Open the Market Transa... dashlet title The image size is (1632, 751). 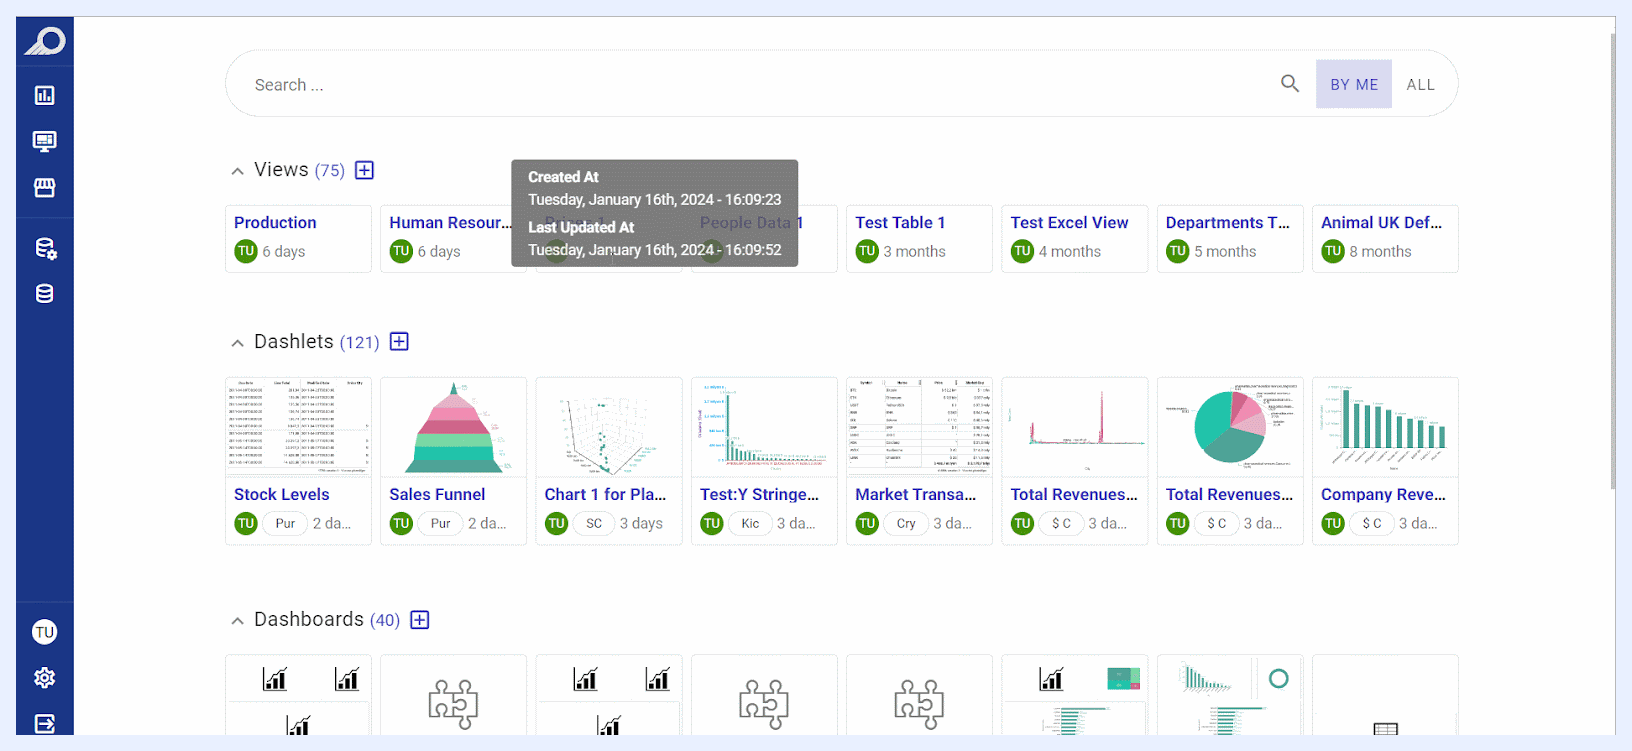point(915,494)
